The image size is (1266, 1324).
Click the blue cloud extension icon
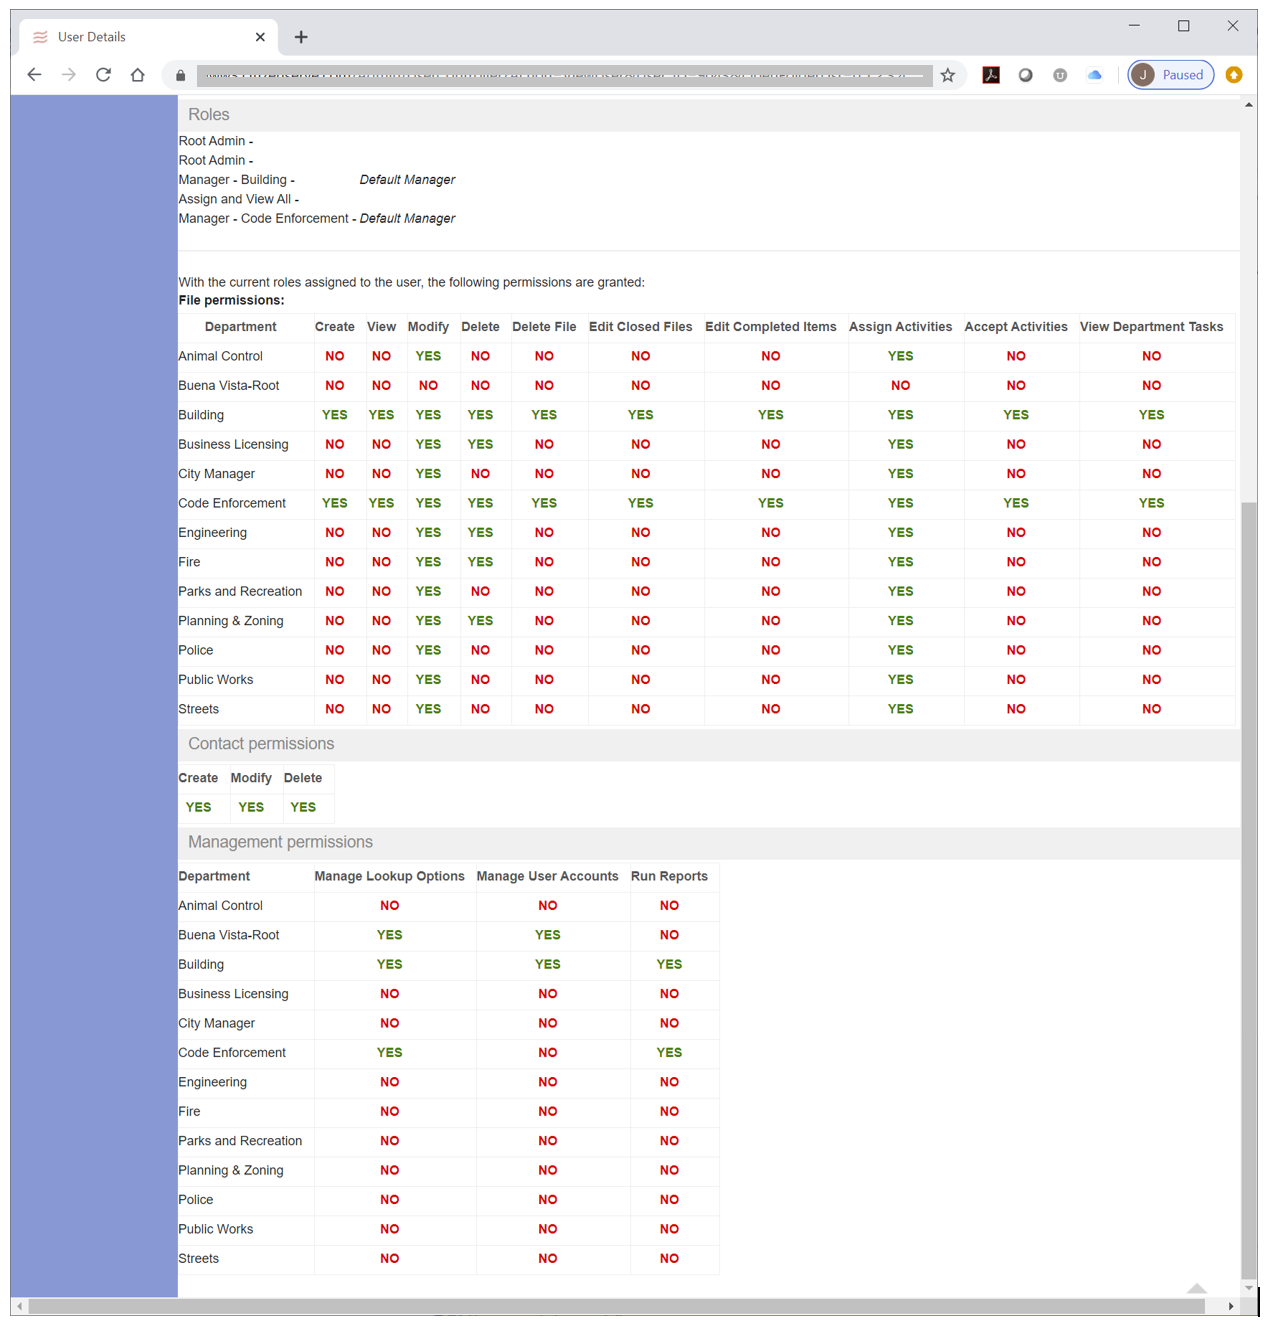pos(1095,75)
